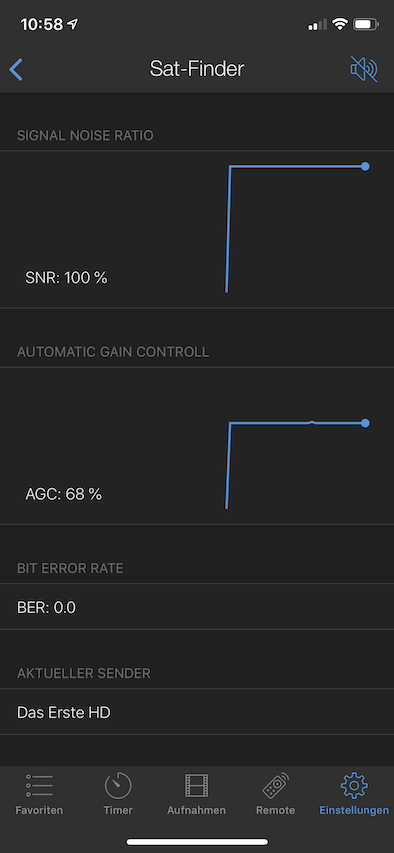Tap the battery status icon
Screen dimensions: 394x853
click(x=366, y=24)
